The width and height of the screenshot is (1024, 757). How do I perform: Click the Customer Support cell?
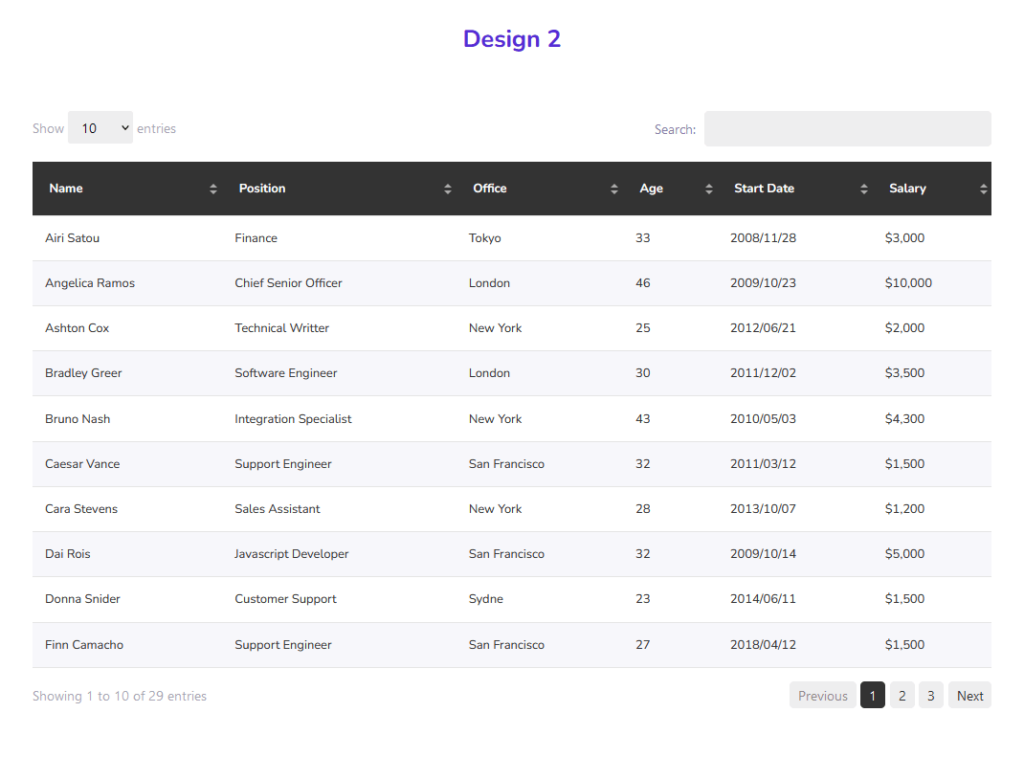pyautogui.click(x=286, y=599)
